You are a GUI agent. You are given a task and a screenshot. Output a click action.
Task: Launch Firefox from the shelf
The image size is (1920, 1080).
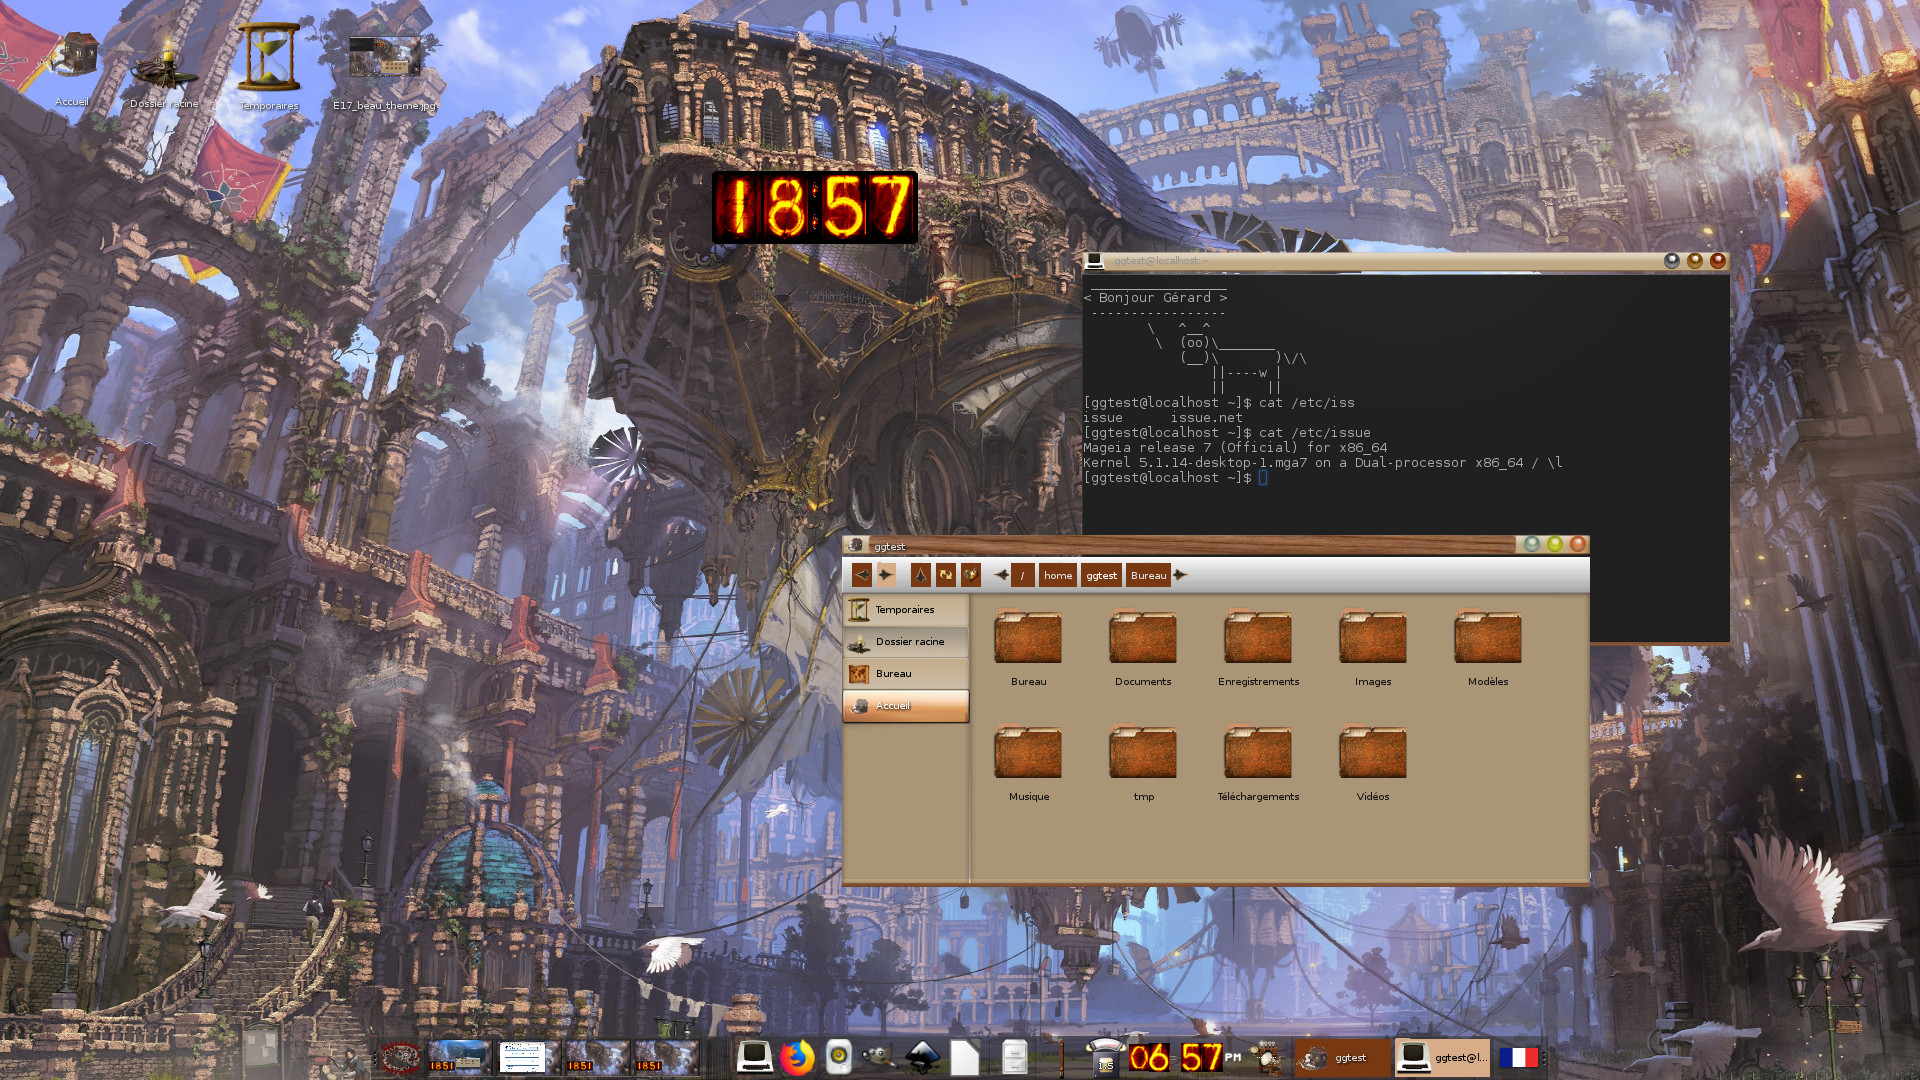797,1057
